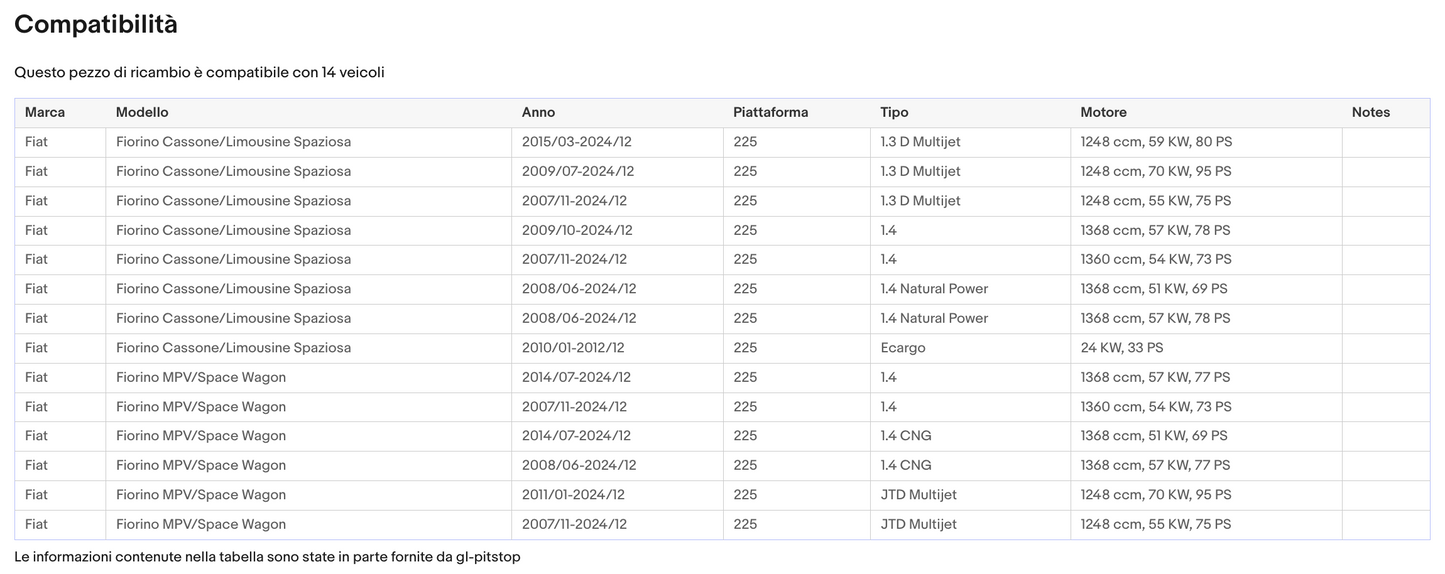The height and width of the screenshot is (574, 1445).
Task: Click the text about 14 compatible vehicles
Action: tap(199, 72)
